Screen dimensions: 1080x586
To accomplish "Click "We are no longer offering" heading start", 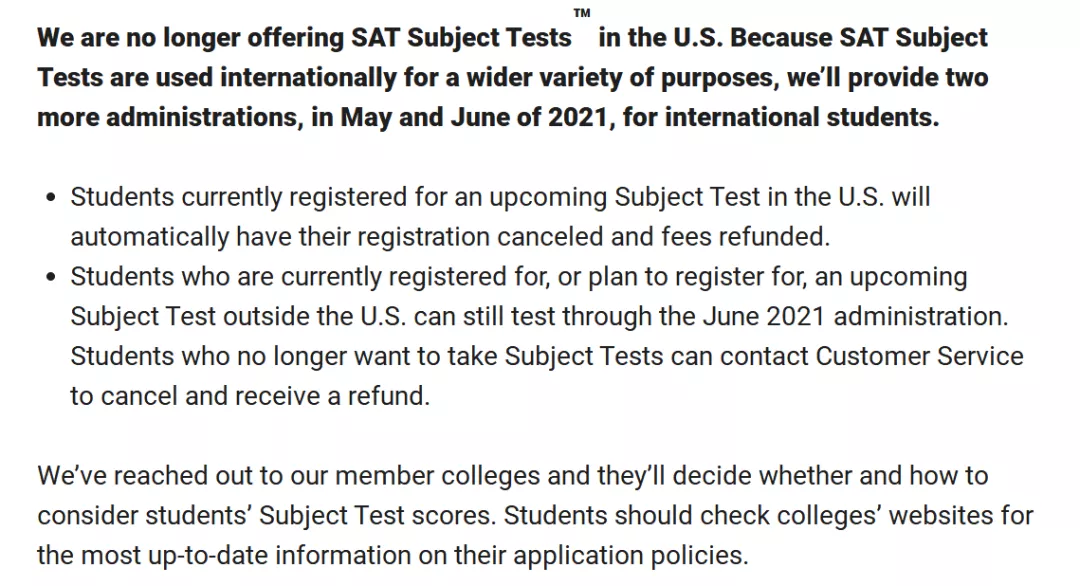I will 191,38.
